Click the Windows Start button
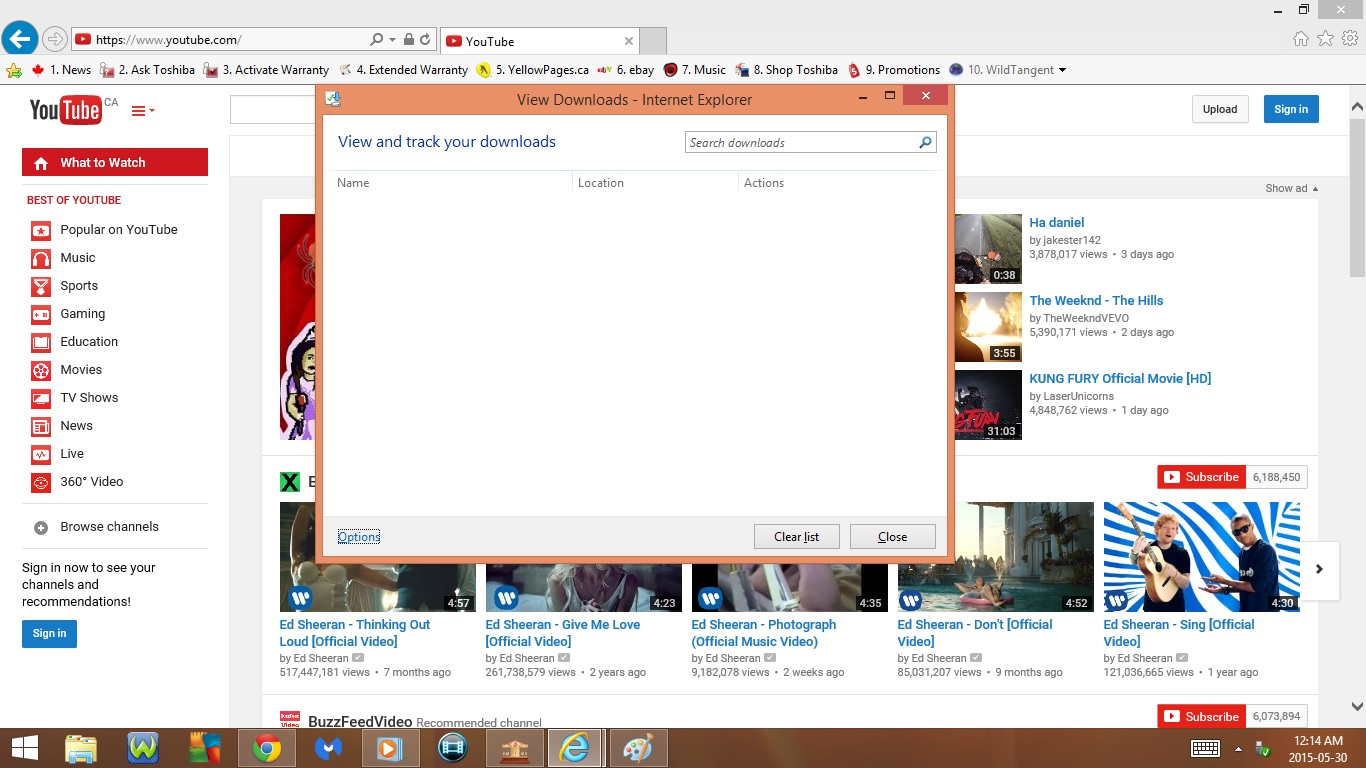 click(24, 747)
